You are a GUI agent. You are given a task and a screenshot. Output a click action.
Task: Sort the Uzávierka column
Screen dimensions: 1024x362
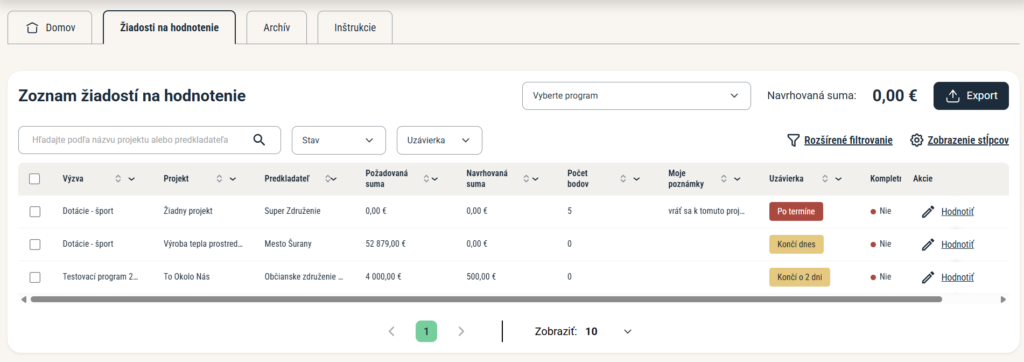[825, 178]
